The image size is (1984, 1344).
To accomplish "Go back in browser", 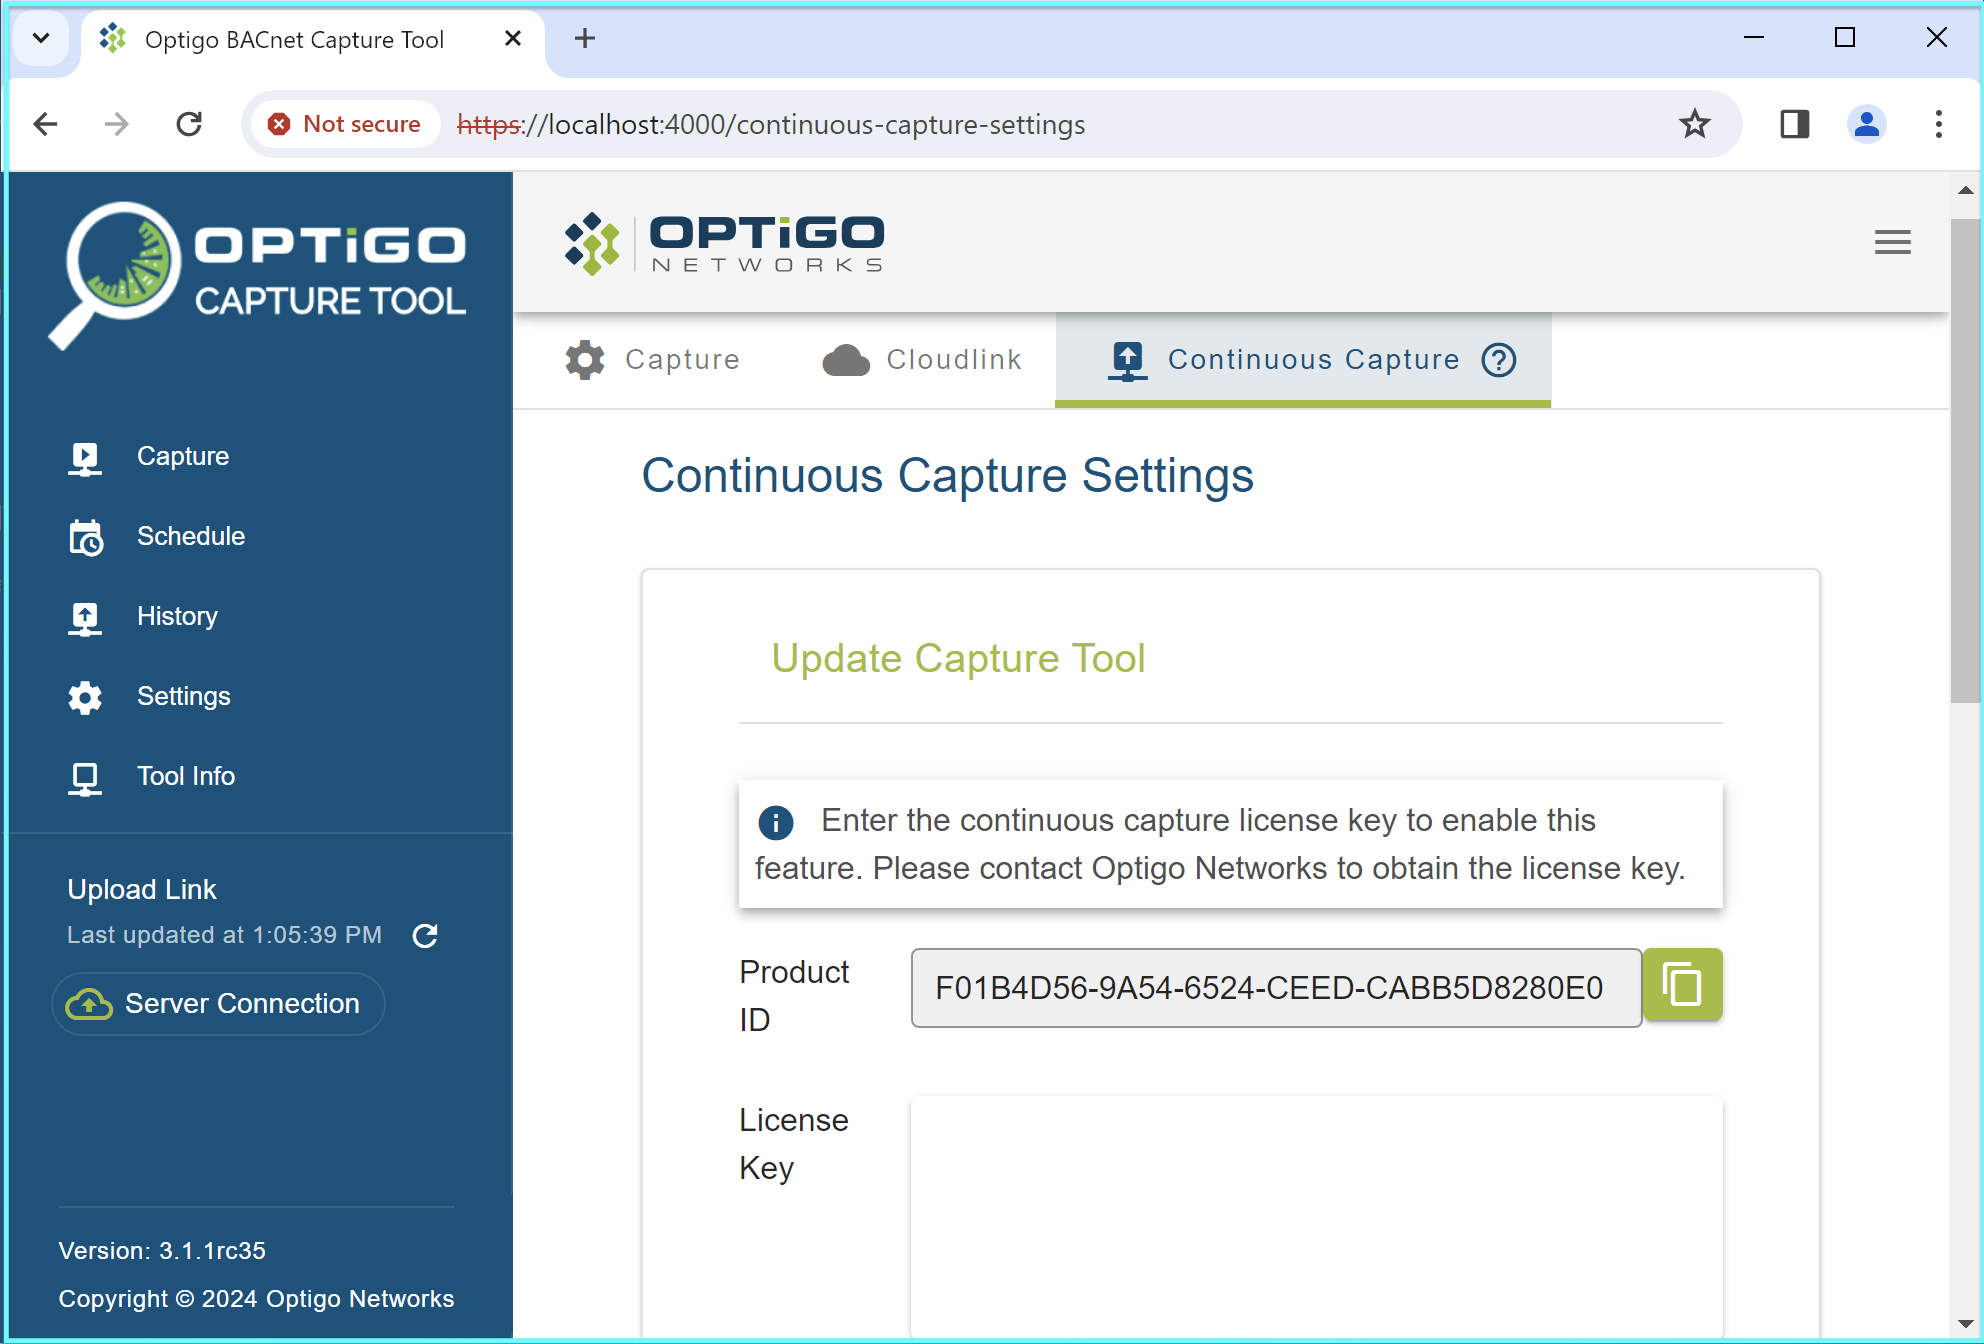I will tap(45, 124).
